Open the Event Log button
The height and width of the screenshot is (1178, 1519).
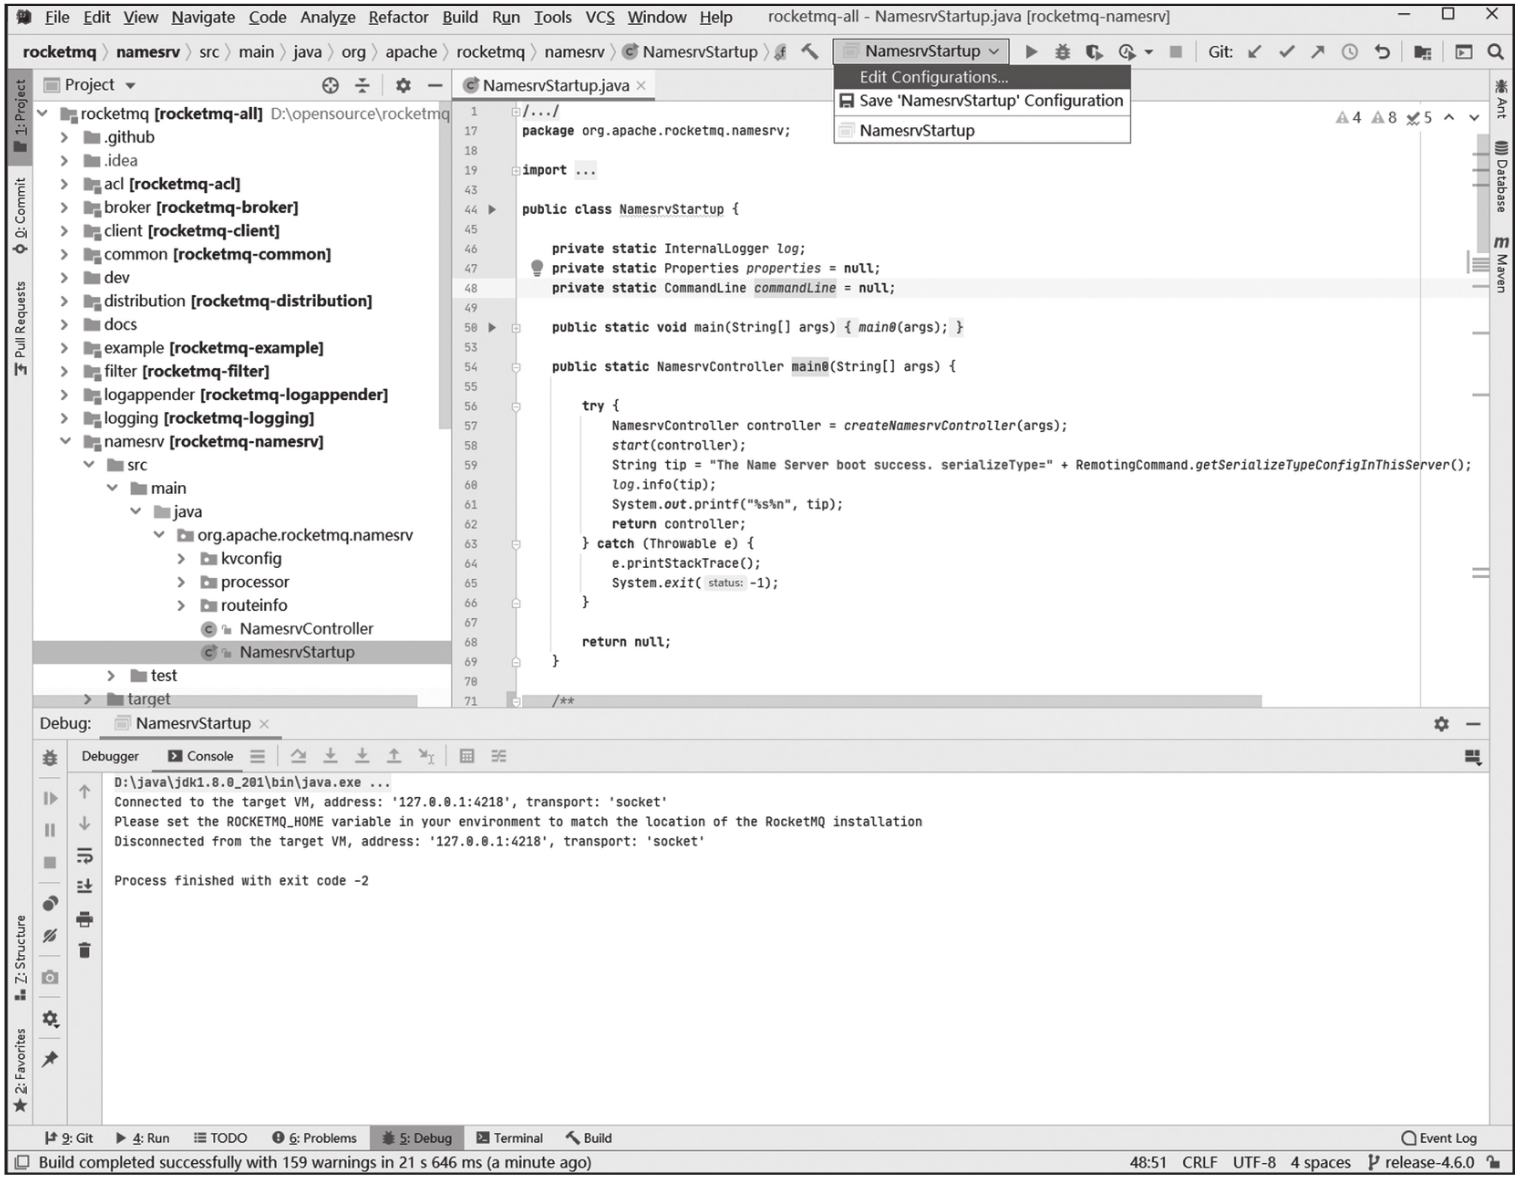coord(1439,1138)
